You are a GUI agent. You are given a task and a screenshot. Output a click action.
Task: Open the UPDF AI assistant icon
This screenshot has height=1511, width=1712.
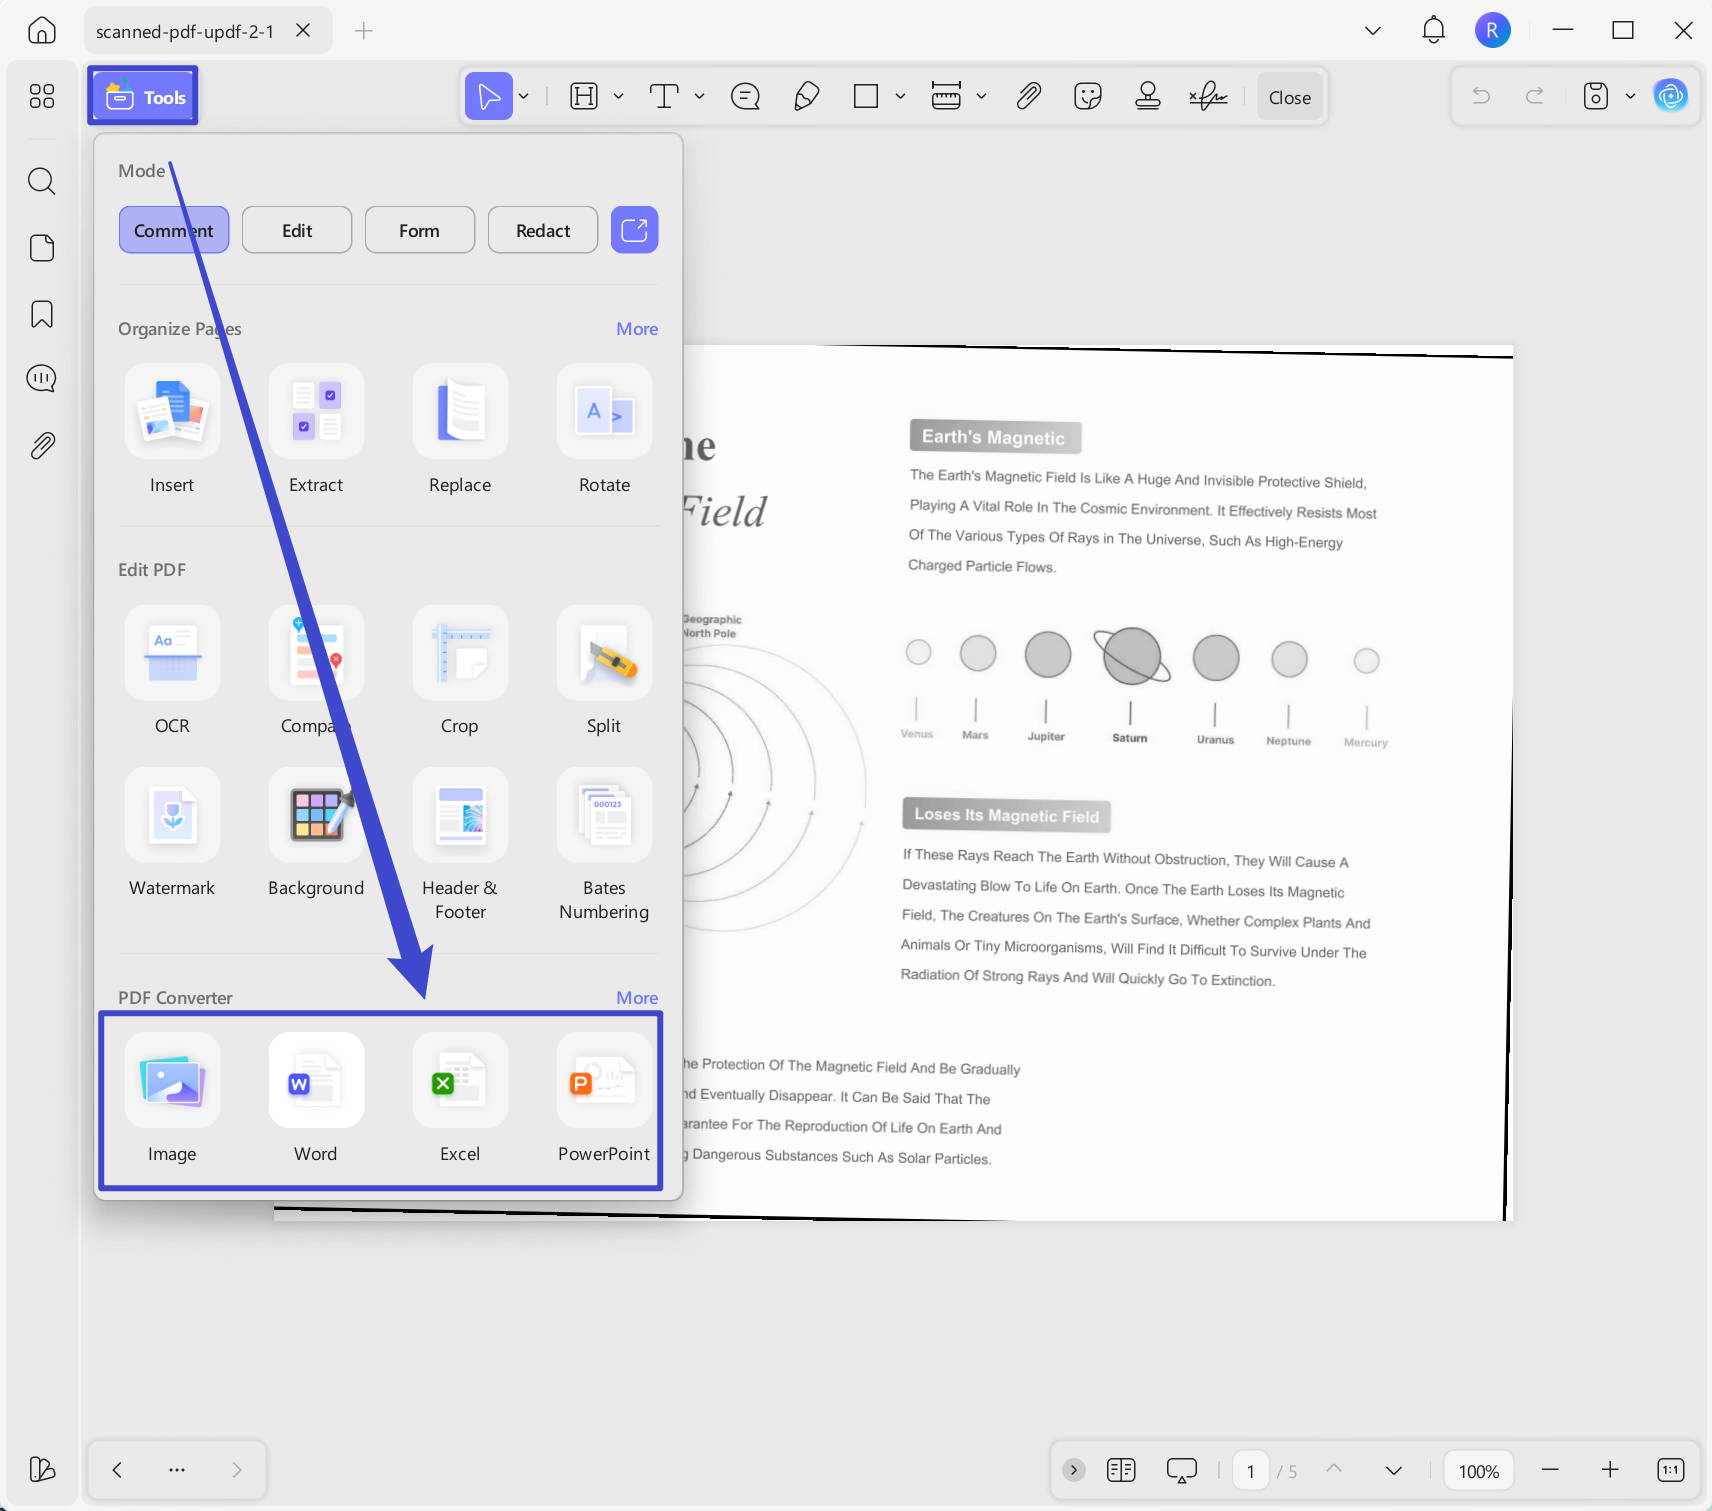1670,96
